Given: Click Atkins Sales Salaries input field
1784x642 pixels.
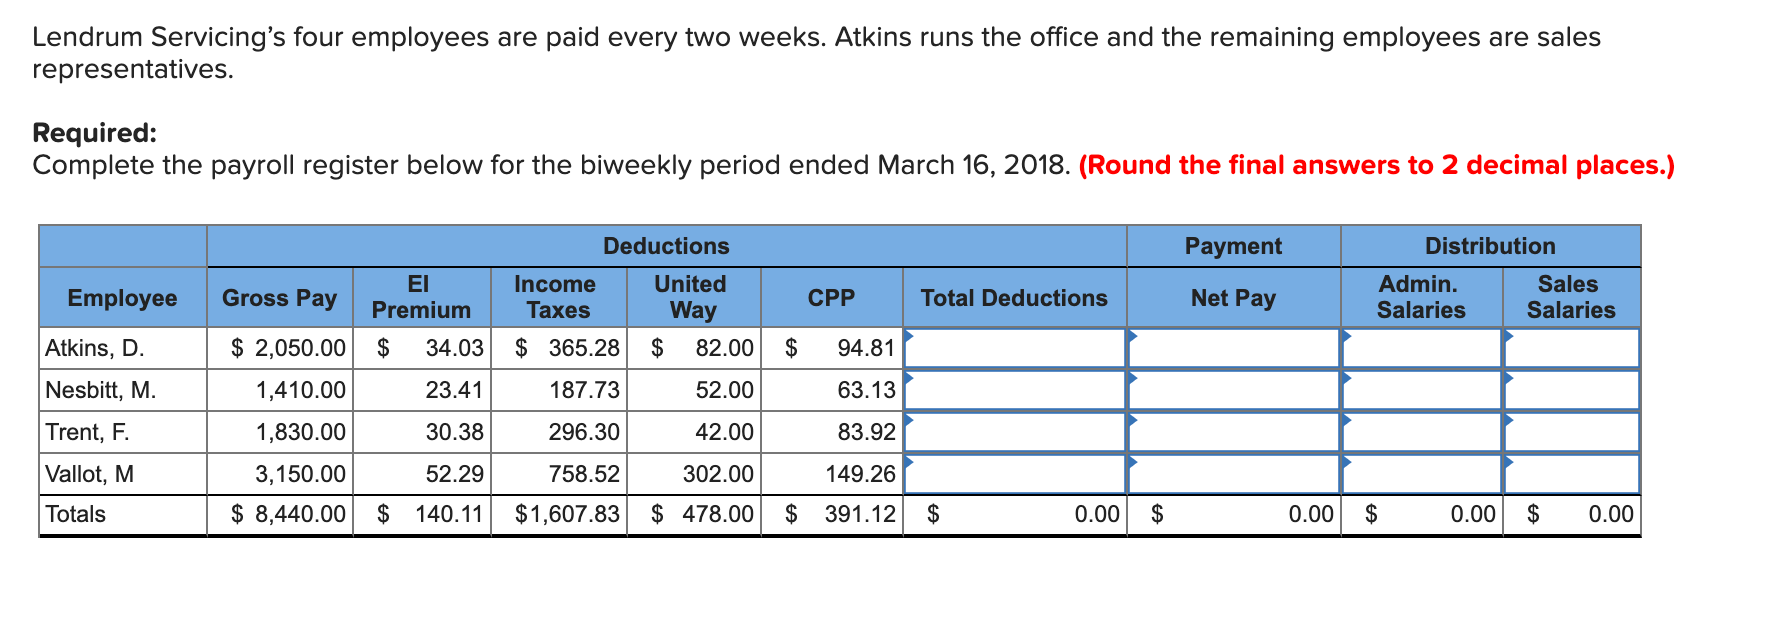Looking at the screenshot, I should click(1572, 348).
